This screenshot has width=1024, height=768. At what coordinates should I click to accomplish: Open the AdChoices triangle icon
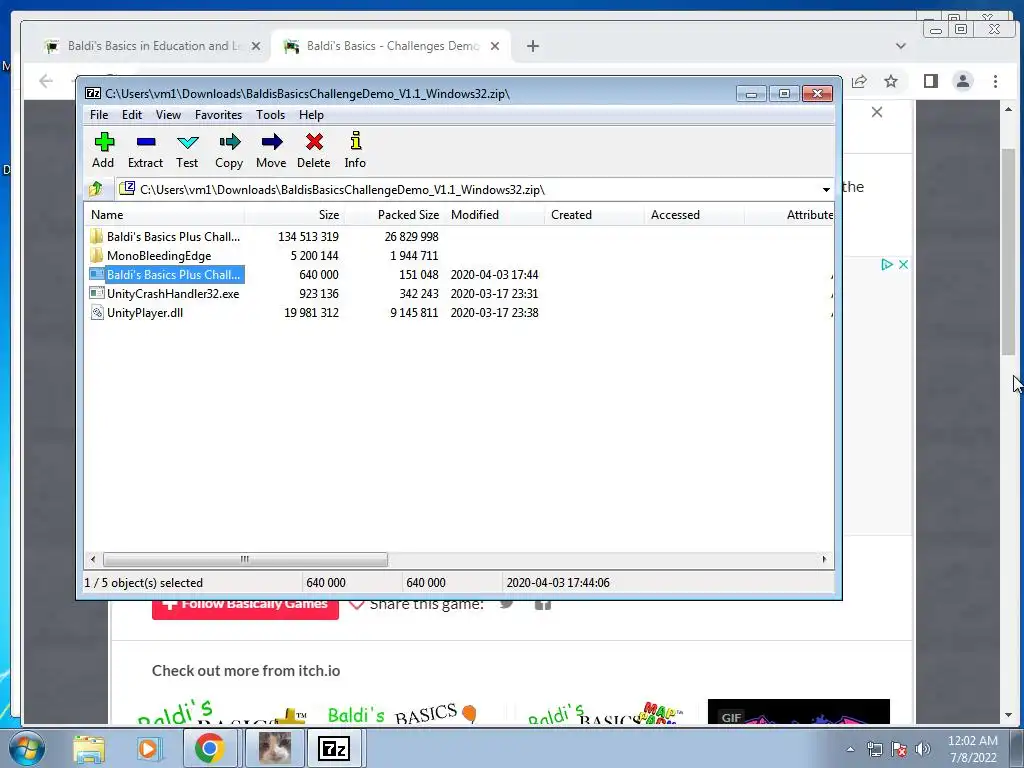pos(887,264)
